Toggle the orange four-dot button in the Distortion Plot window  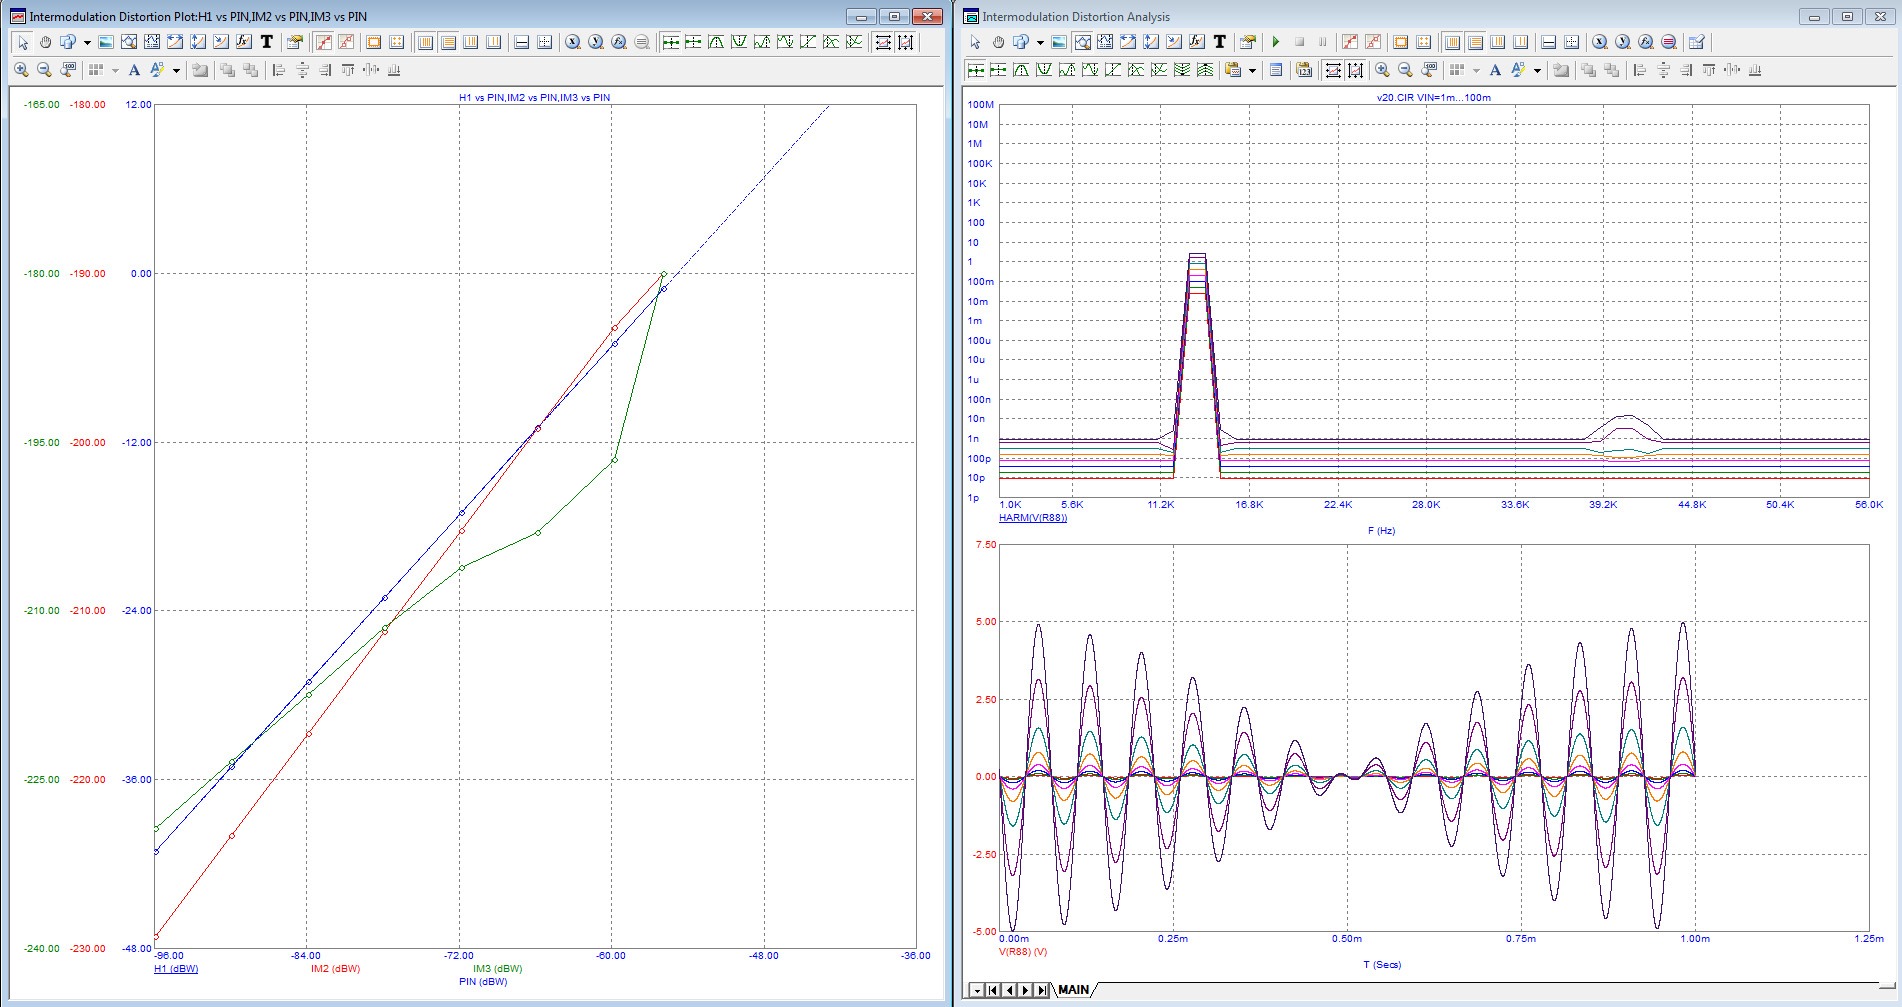[397, 42]
